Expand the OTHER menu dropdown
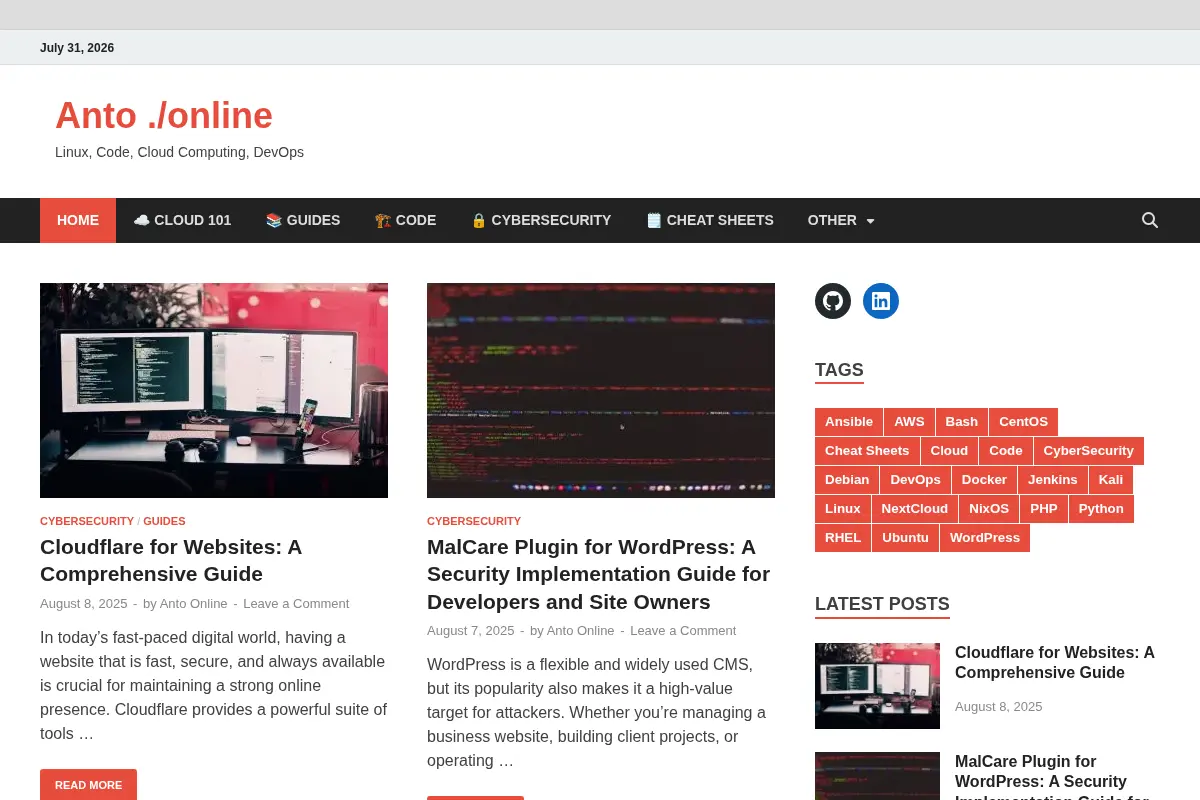 click(841, 220)
